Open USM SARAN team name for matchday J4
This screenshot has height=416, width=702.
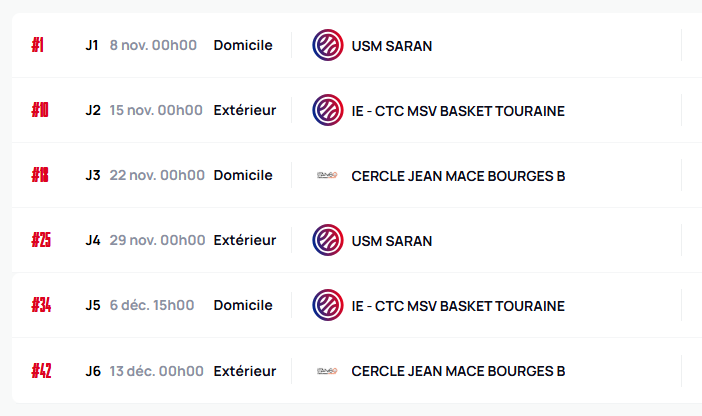(392, 241)
